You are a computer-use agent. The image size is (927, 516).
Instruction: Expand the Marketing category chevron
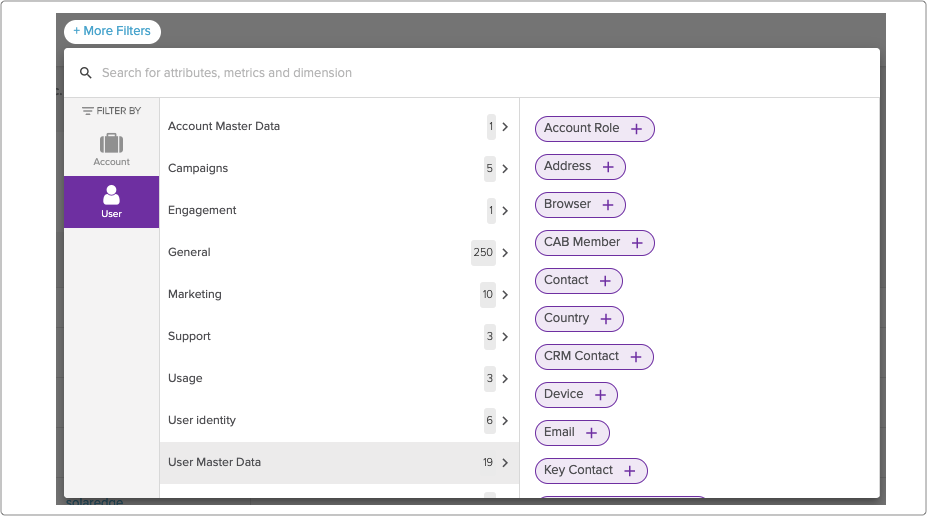505,294
